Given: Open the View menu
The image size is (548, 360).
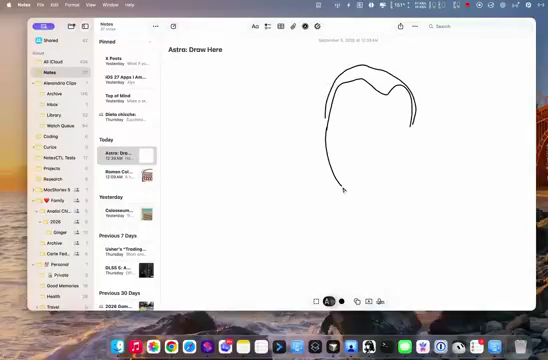Looking at the screenshot, I should tap(91, 5).
